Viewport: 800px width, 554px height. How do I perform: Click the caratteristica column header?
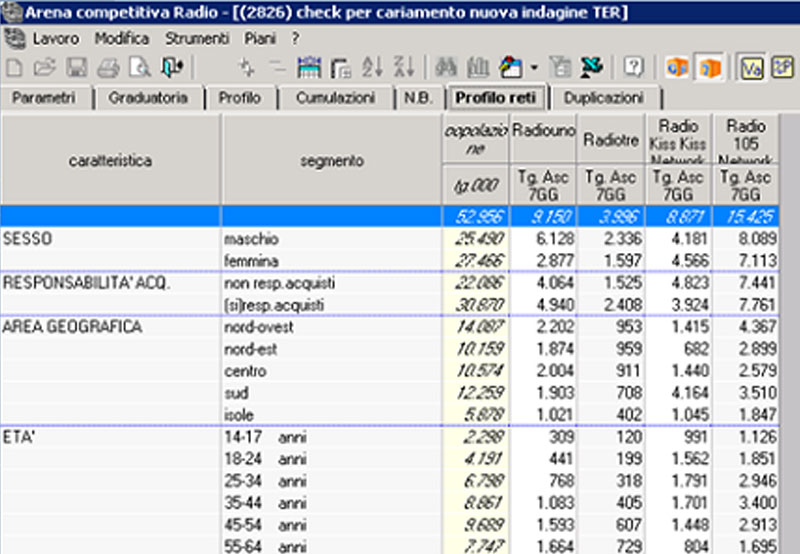click(x=111, y=160)
